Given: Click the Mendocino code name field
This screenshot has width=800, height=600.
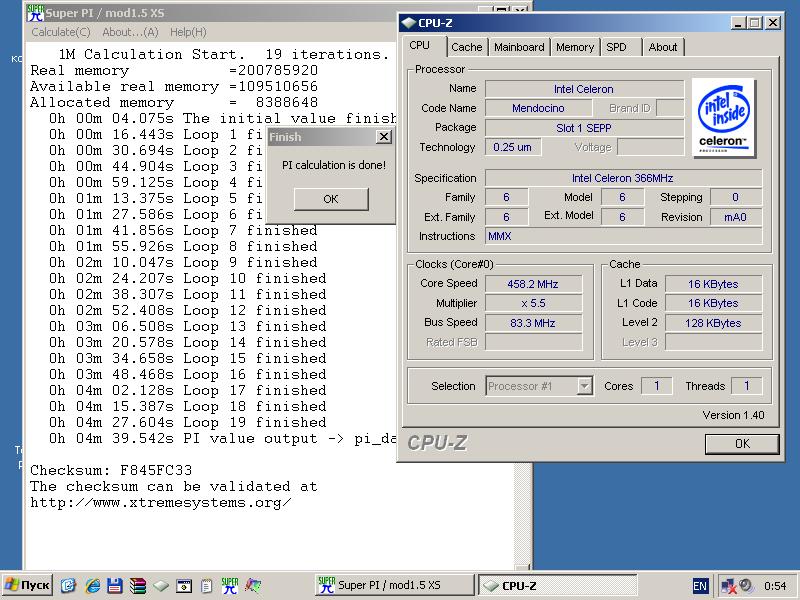Looking at the screenshot, I should tap(538, 108).
